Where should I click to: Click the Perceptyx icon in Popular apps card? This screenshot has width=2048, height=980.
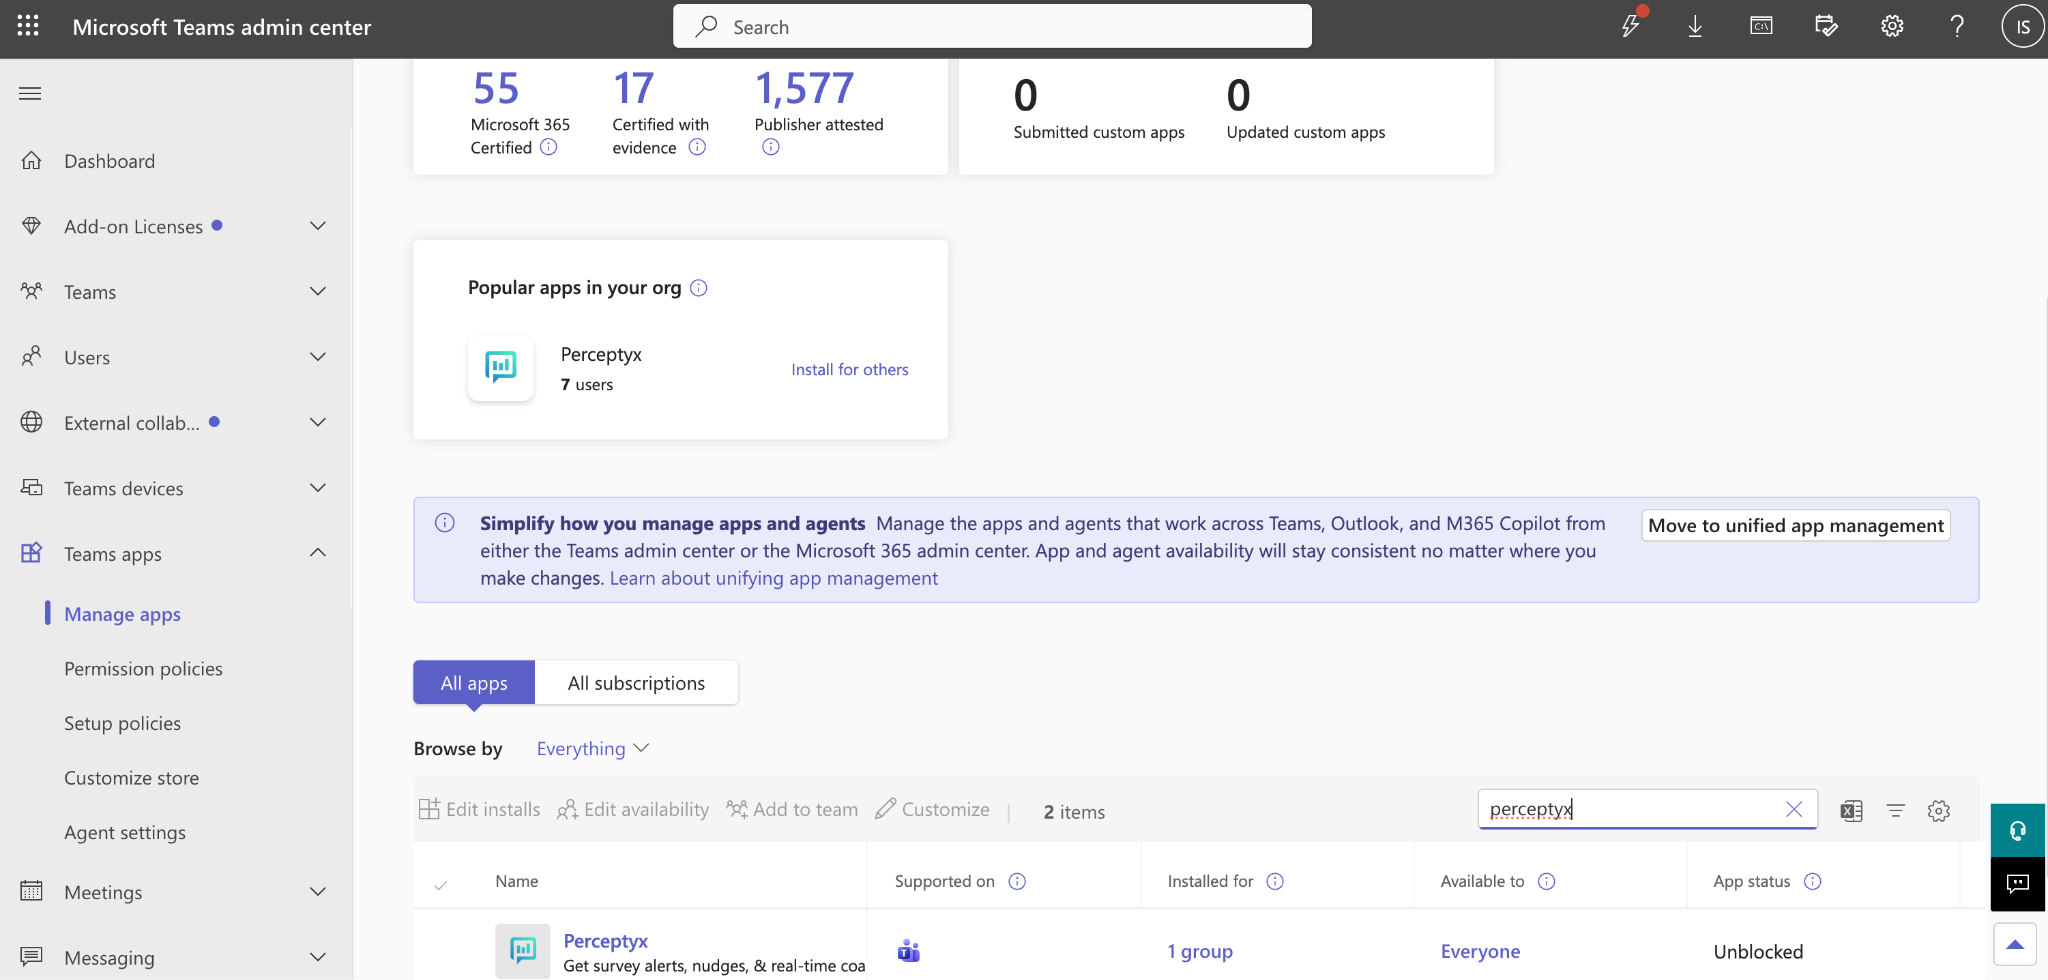[x=500, y=368]
